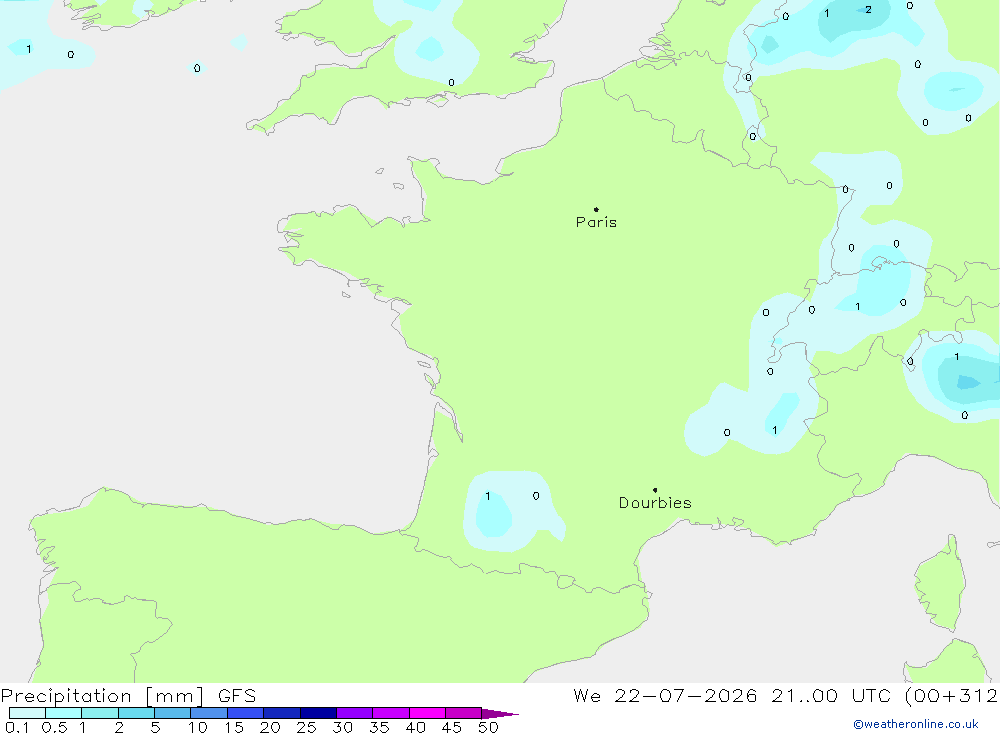The width and height of the screenshot is (1000, 733).
Task: Select the black dot marker above Paris
Action: (x=596, y=209)
